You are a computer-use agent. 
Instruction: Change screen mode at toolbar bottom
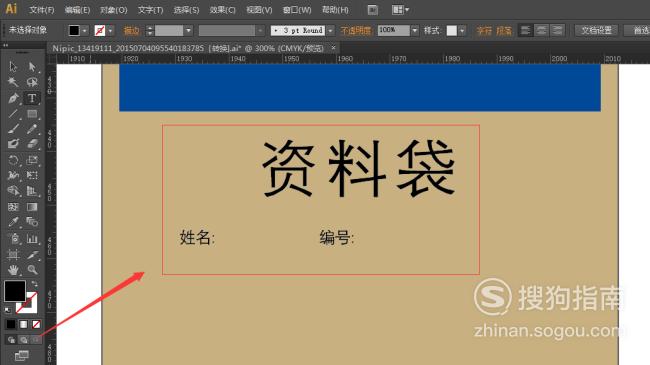[x=22, y=355]
